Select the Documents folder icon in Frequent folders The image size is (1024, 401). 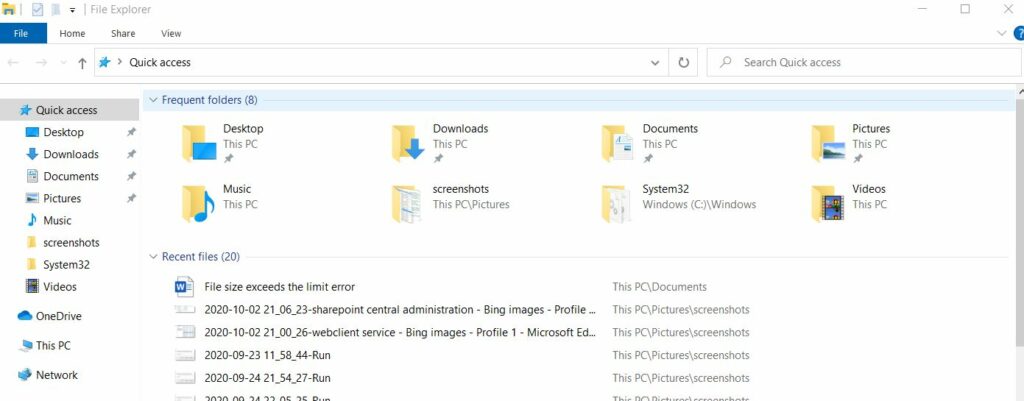[x=618, y=143]
